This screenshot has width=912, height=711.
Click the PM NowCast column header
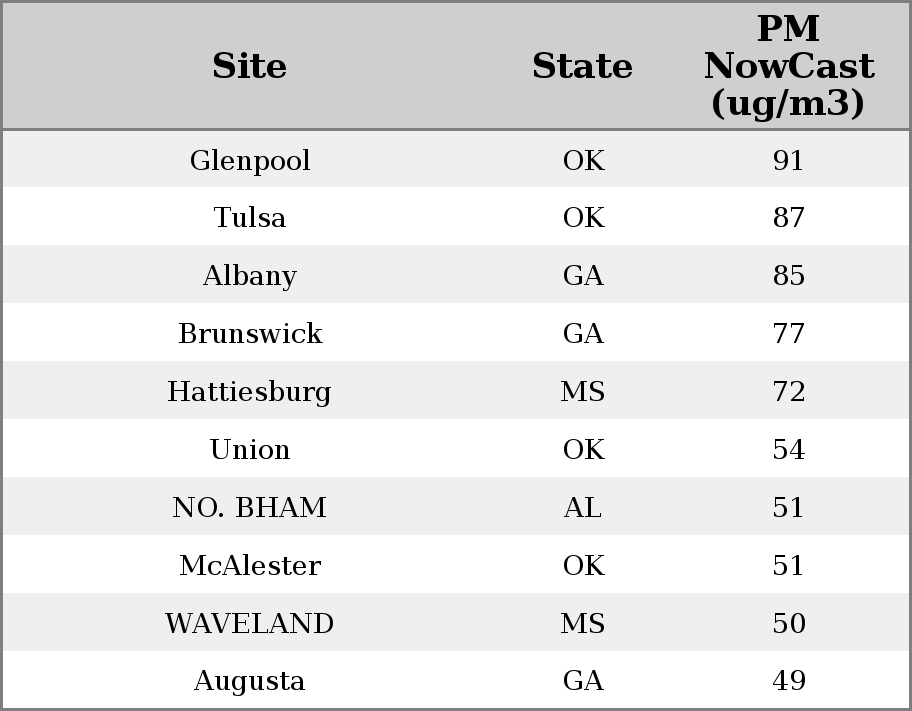(x=788, y=67)
